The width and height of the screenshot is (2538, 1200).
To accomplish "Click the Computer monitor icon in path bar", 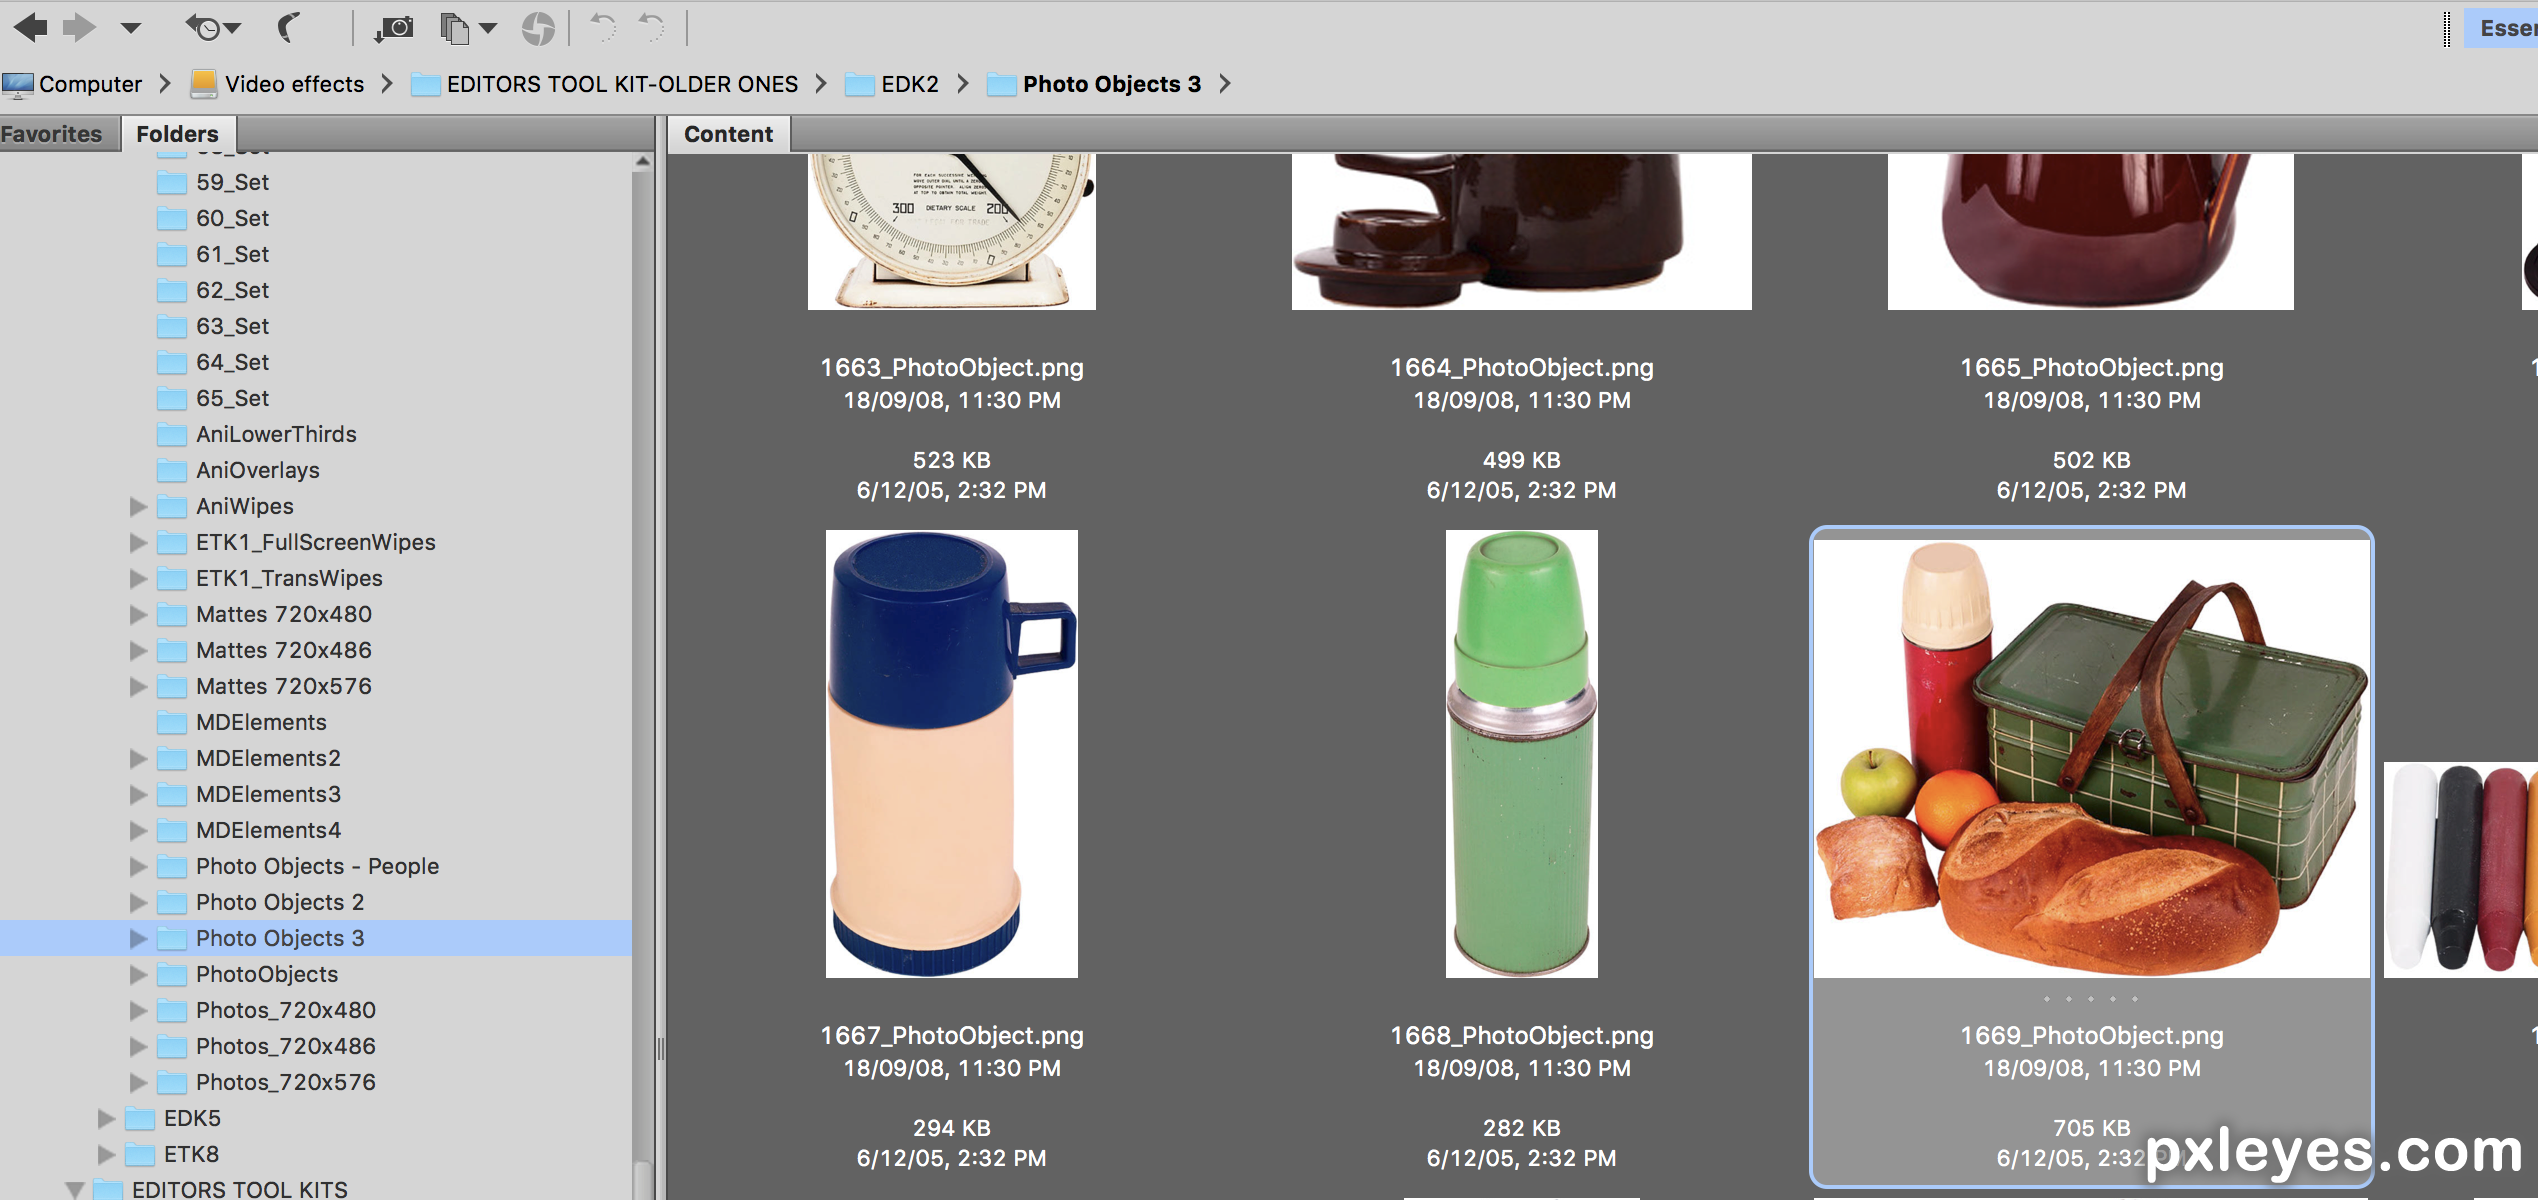I will [18, 85].
